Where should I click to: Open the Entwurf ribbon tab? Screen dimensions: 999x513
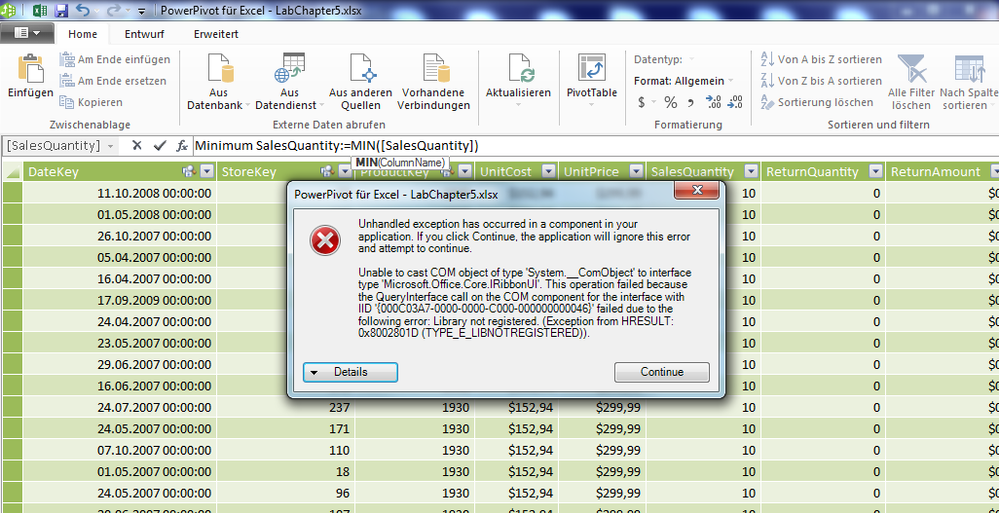coord(146,34)
